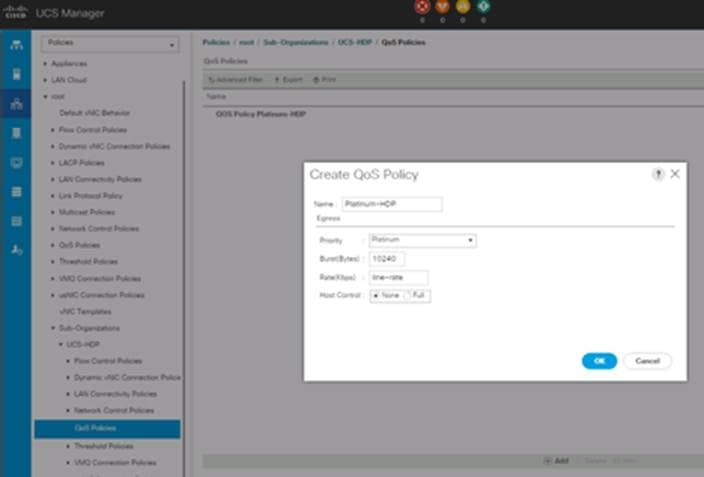Open the Equipment section in the sidebar
The width and height of the screenshot is (704, 477).
pos(16,45)
